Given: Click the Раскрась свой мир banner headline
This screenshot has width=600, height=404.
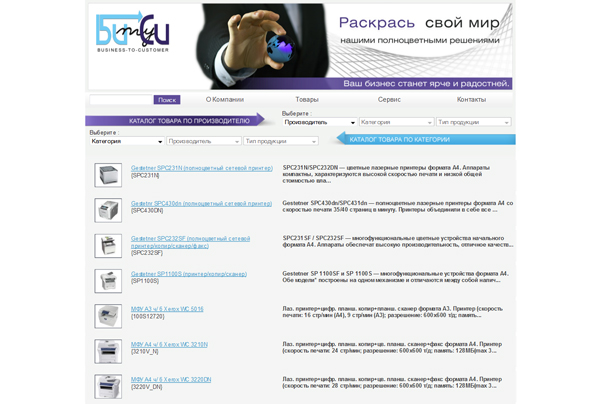Looking at the screenshot, I should point(419,23).
